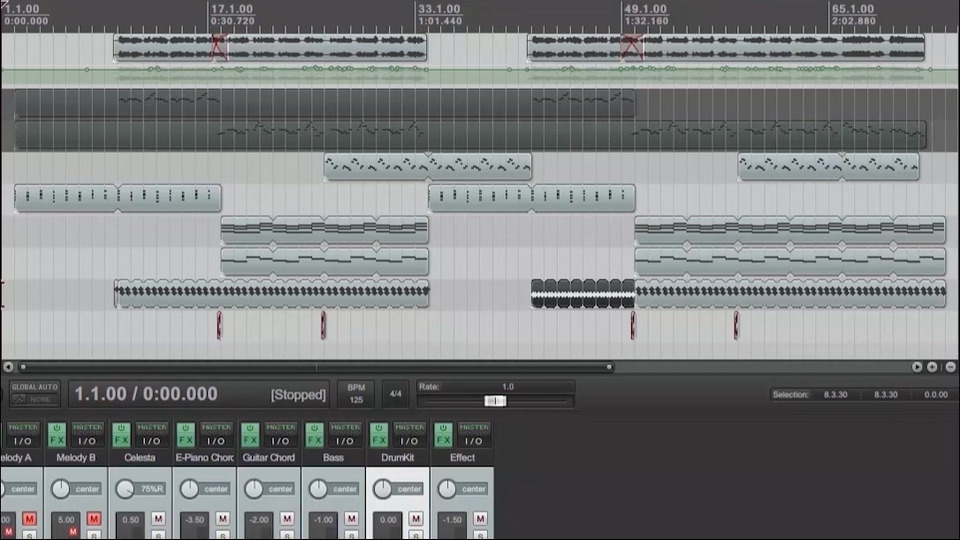
Task: Click the BPM 125 tempo field
Action: point(356,394)
